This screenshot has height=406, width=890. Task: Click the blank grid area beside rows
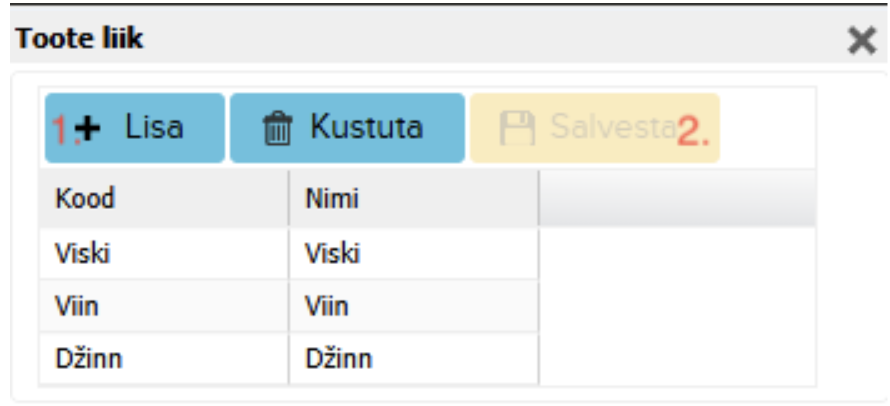click(677, 306)
